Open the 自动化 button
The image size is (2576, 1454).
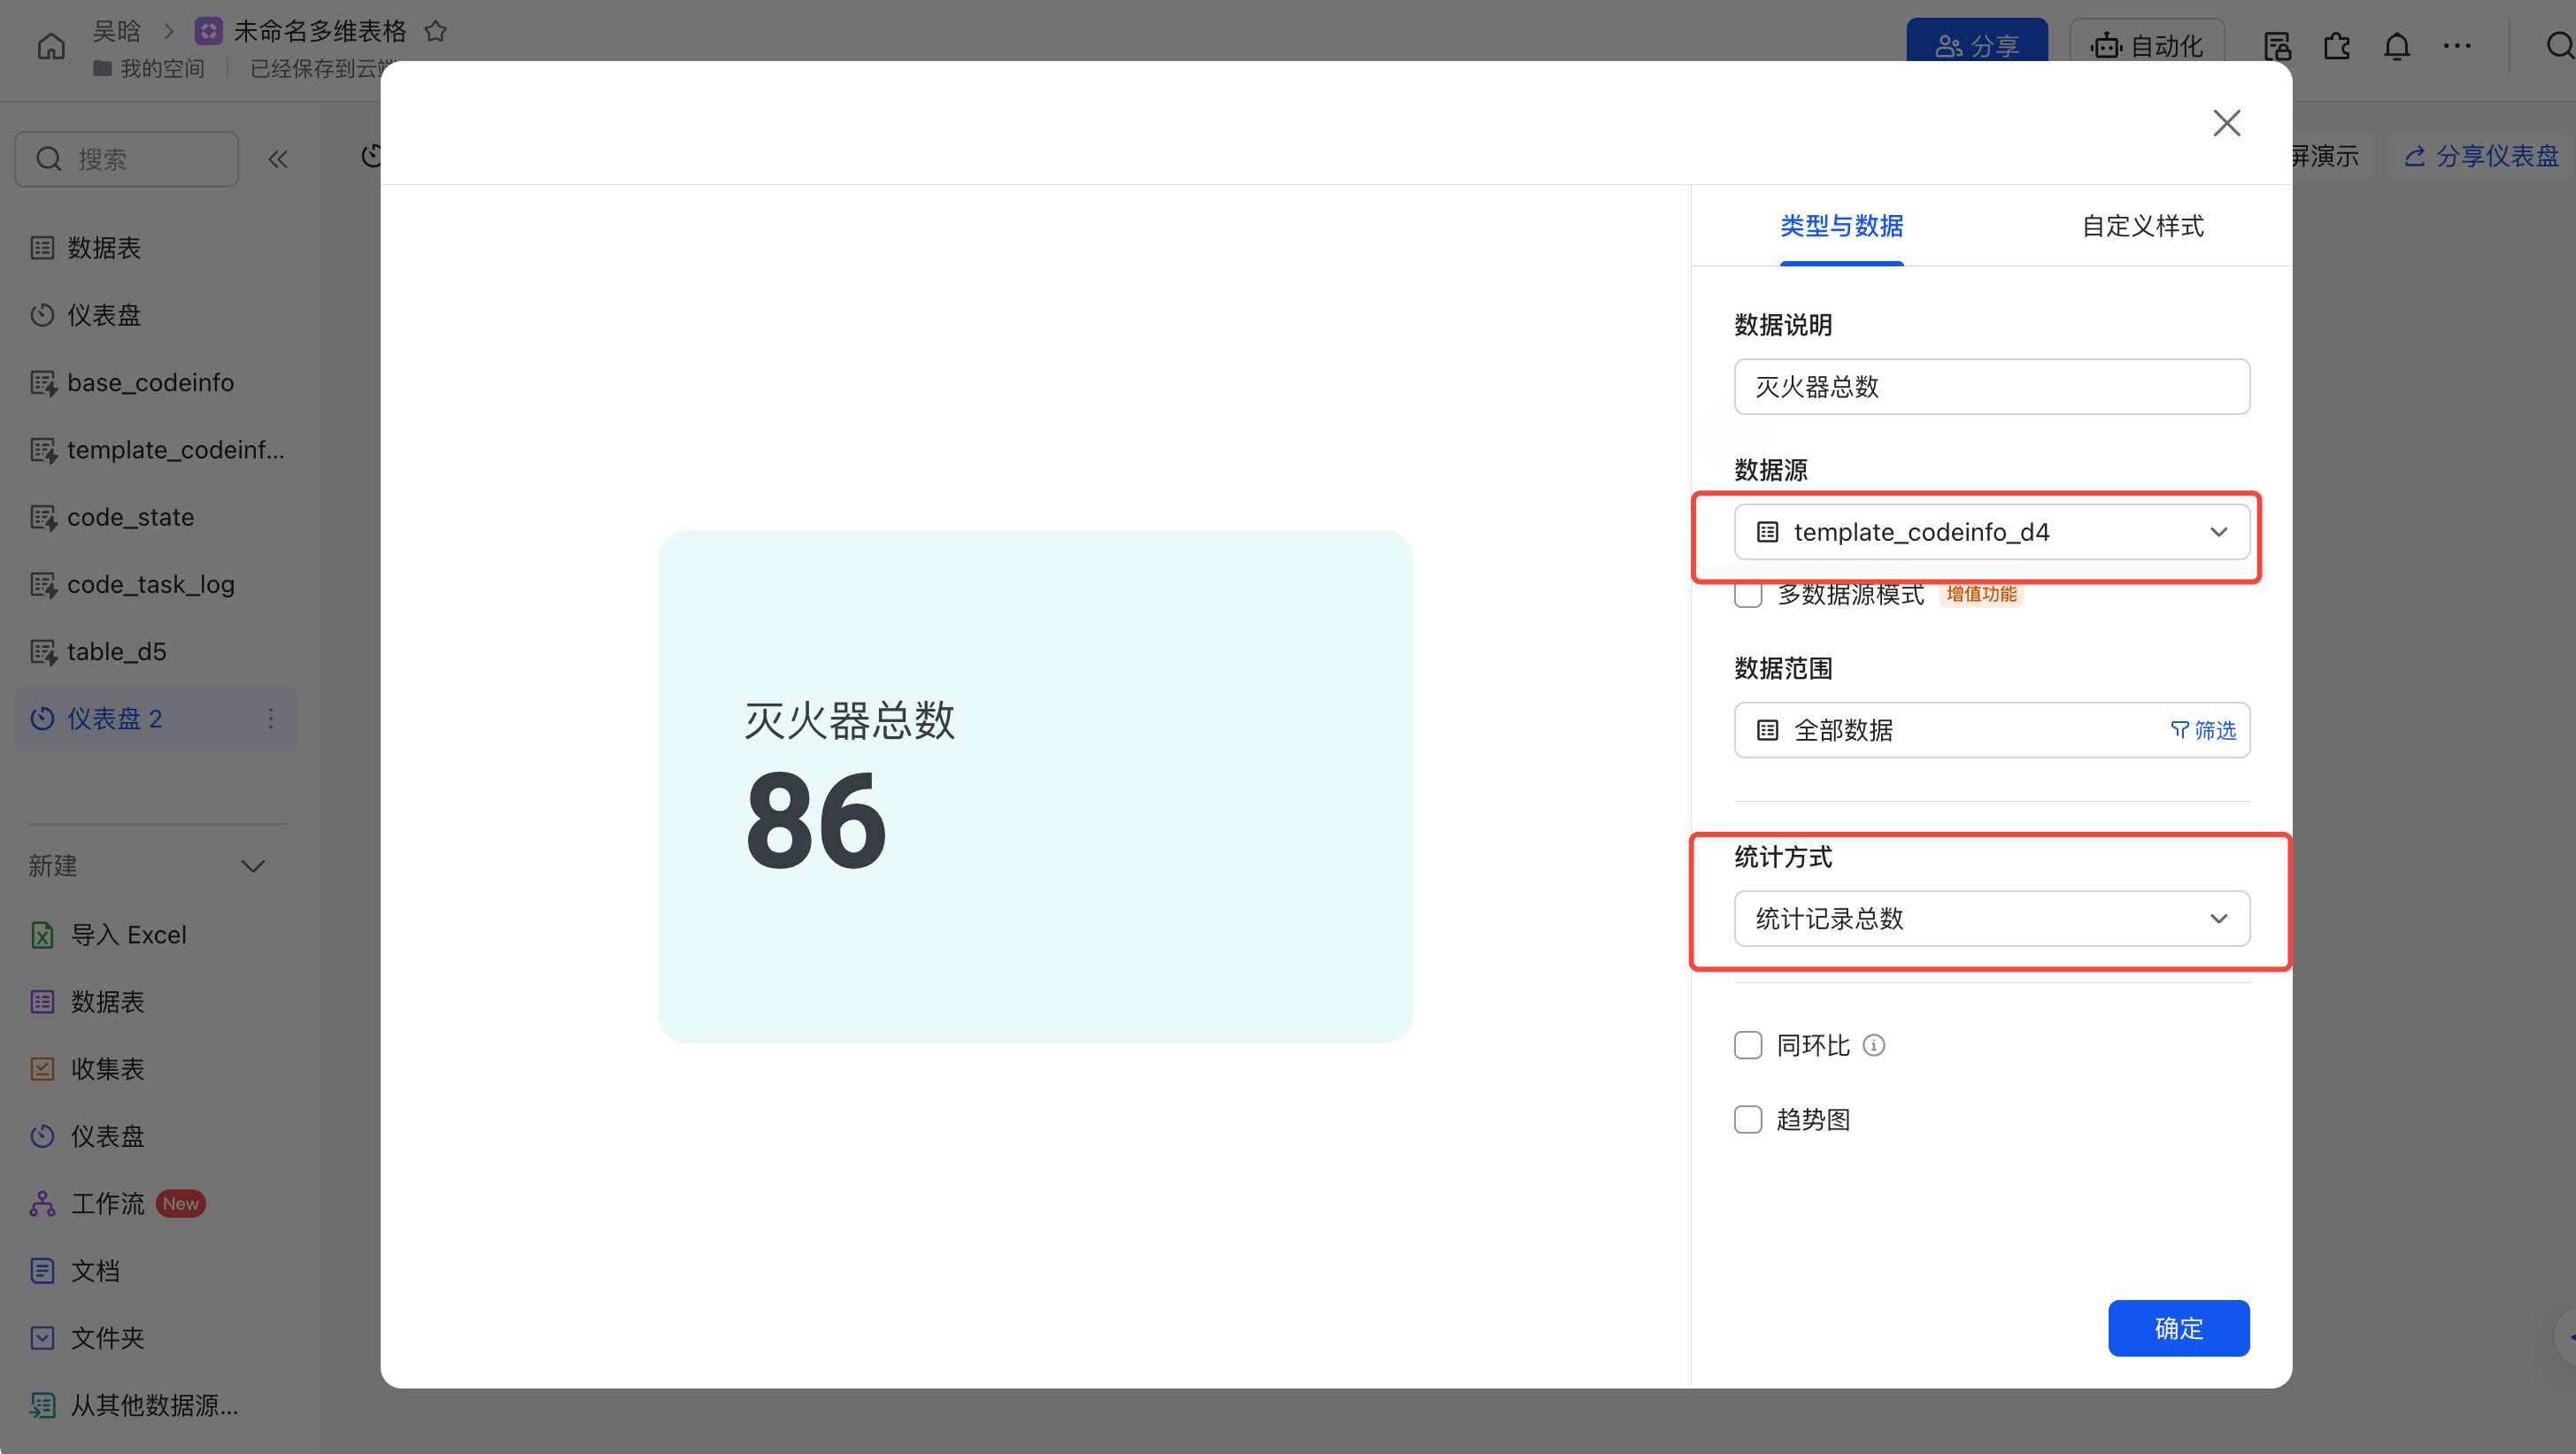pyautogui.click(x=2146, y=45)
